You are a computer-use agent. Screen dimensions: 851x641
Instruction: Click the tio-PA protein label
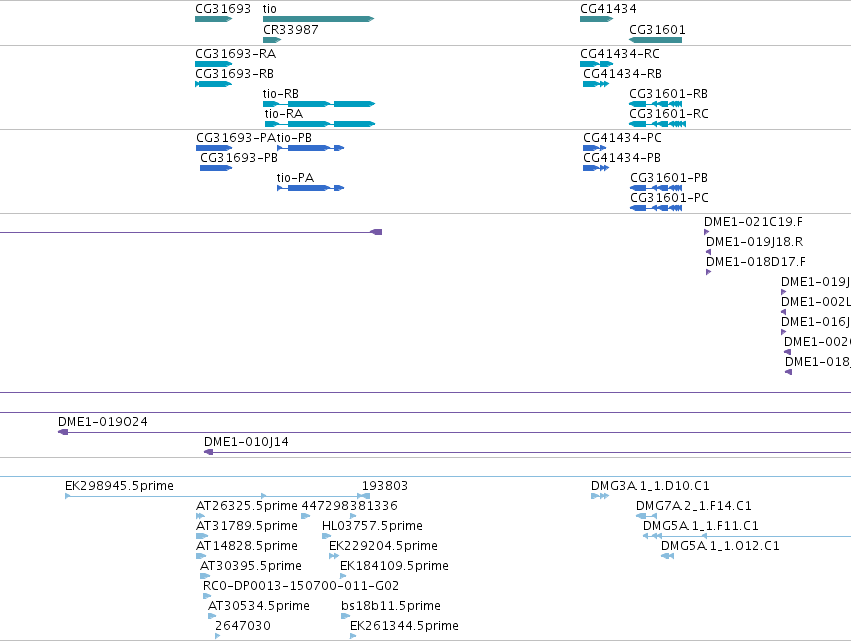coord(295,178)
